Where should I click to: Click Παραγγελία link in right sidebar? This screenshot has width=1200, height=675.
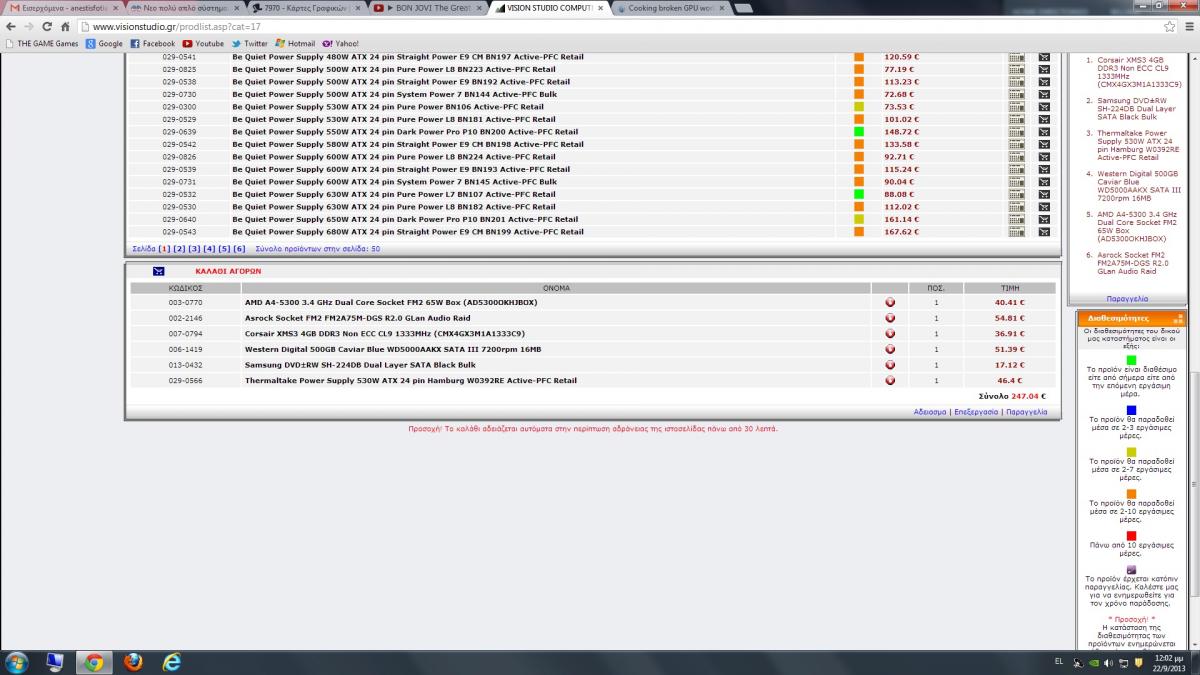(x=1127, y=299)
